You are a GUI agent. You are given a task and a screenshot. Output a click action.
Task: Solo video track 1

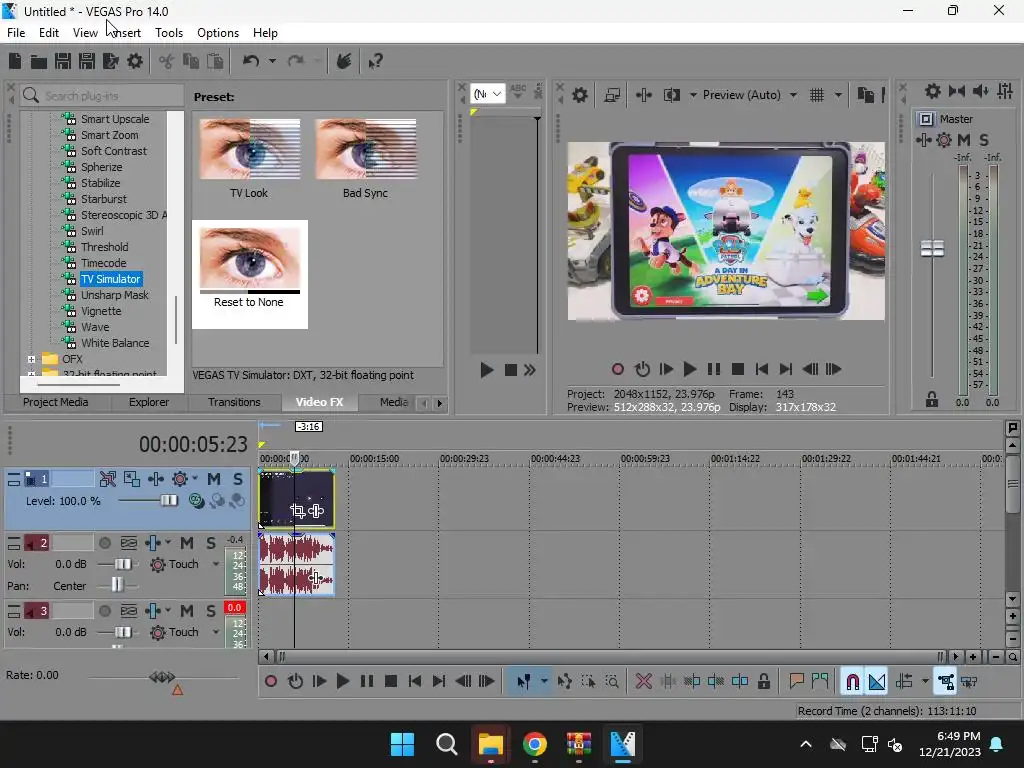(238, 479)
